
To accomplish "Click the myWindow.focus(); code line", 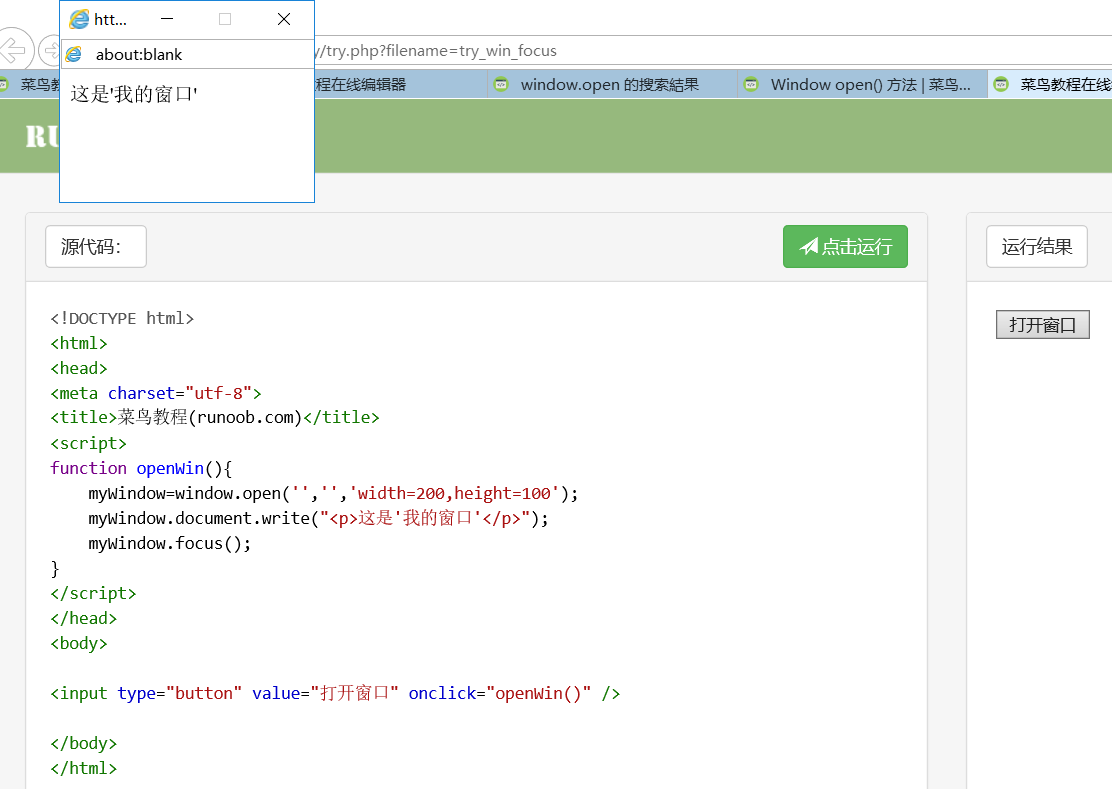I will 169,544.
